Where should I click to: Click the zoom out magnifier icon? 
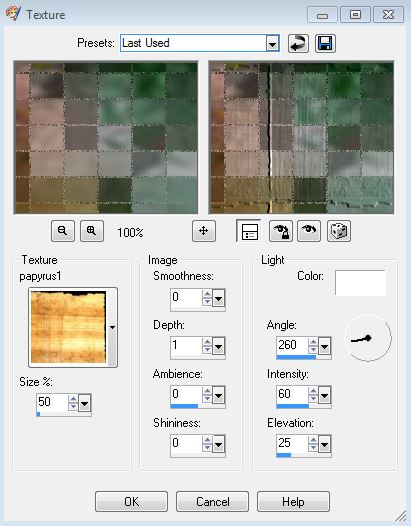click(x=63, y=231)
